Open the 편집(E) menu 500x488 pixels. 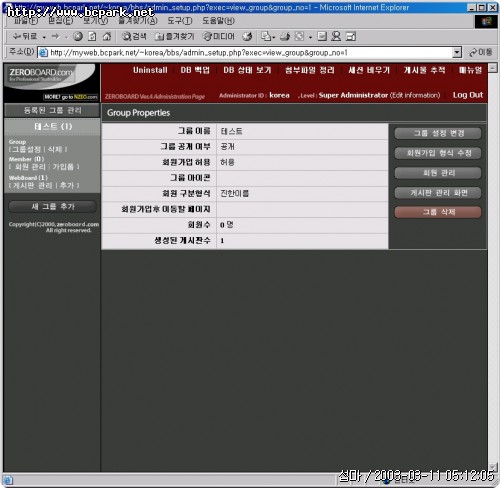click(60, 21)
